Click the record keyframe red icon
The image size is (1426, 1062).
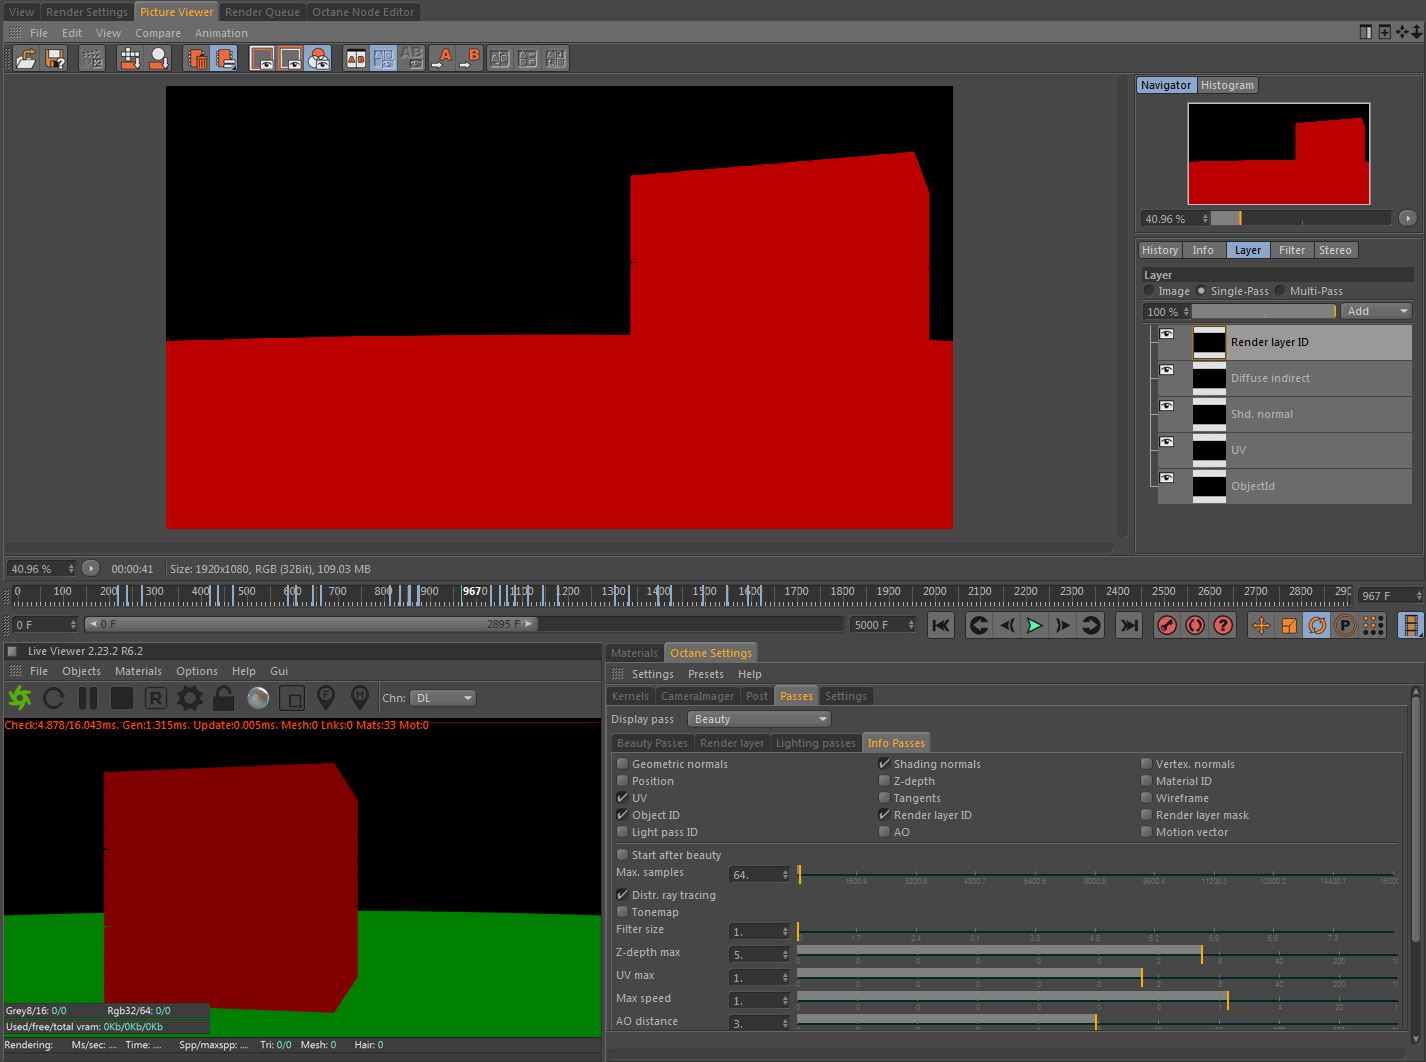pos(1167,625)
